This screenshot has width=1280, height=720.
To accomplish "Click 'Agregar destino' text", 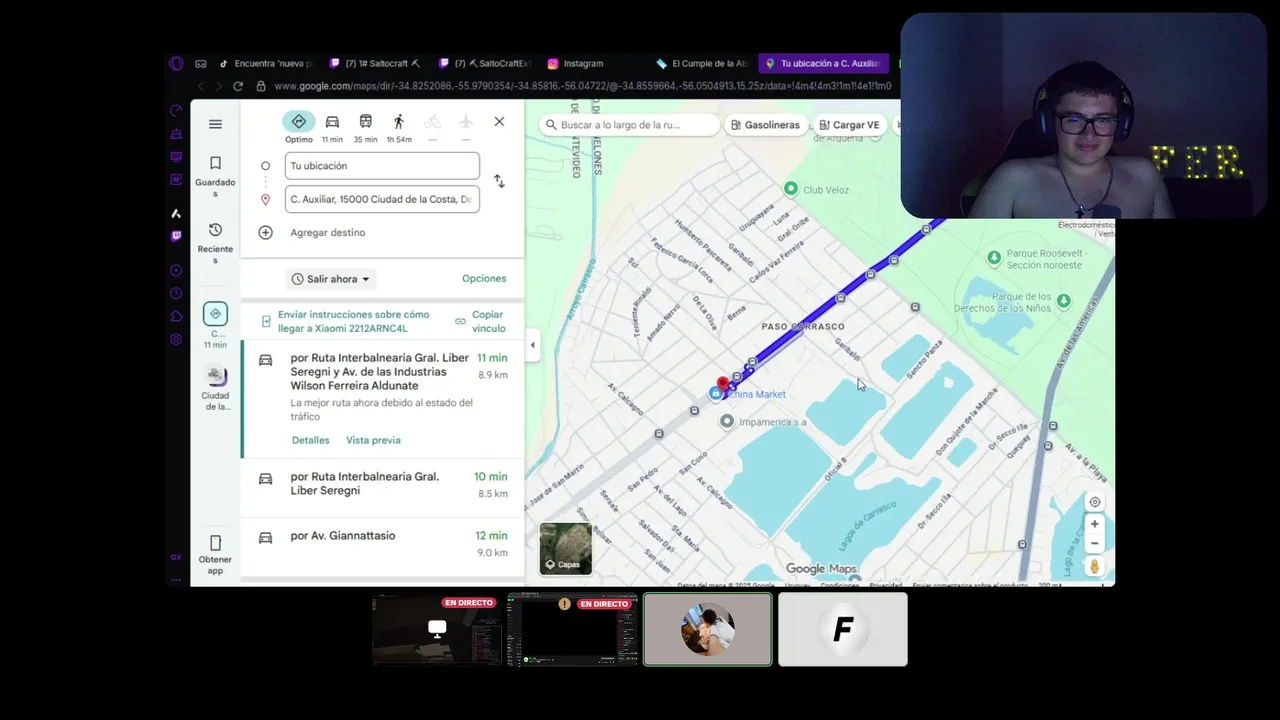I will (328, 232).
